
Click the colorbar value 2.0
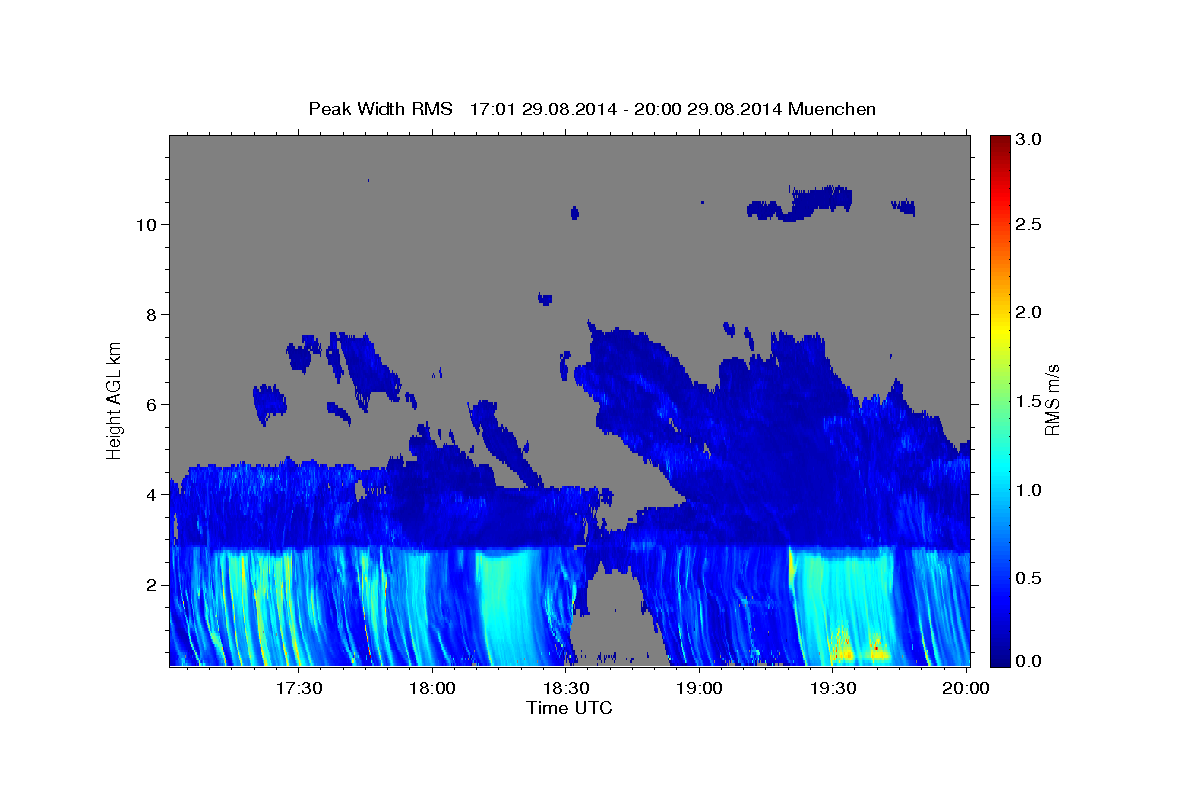(1029, 312)
